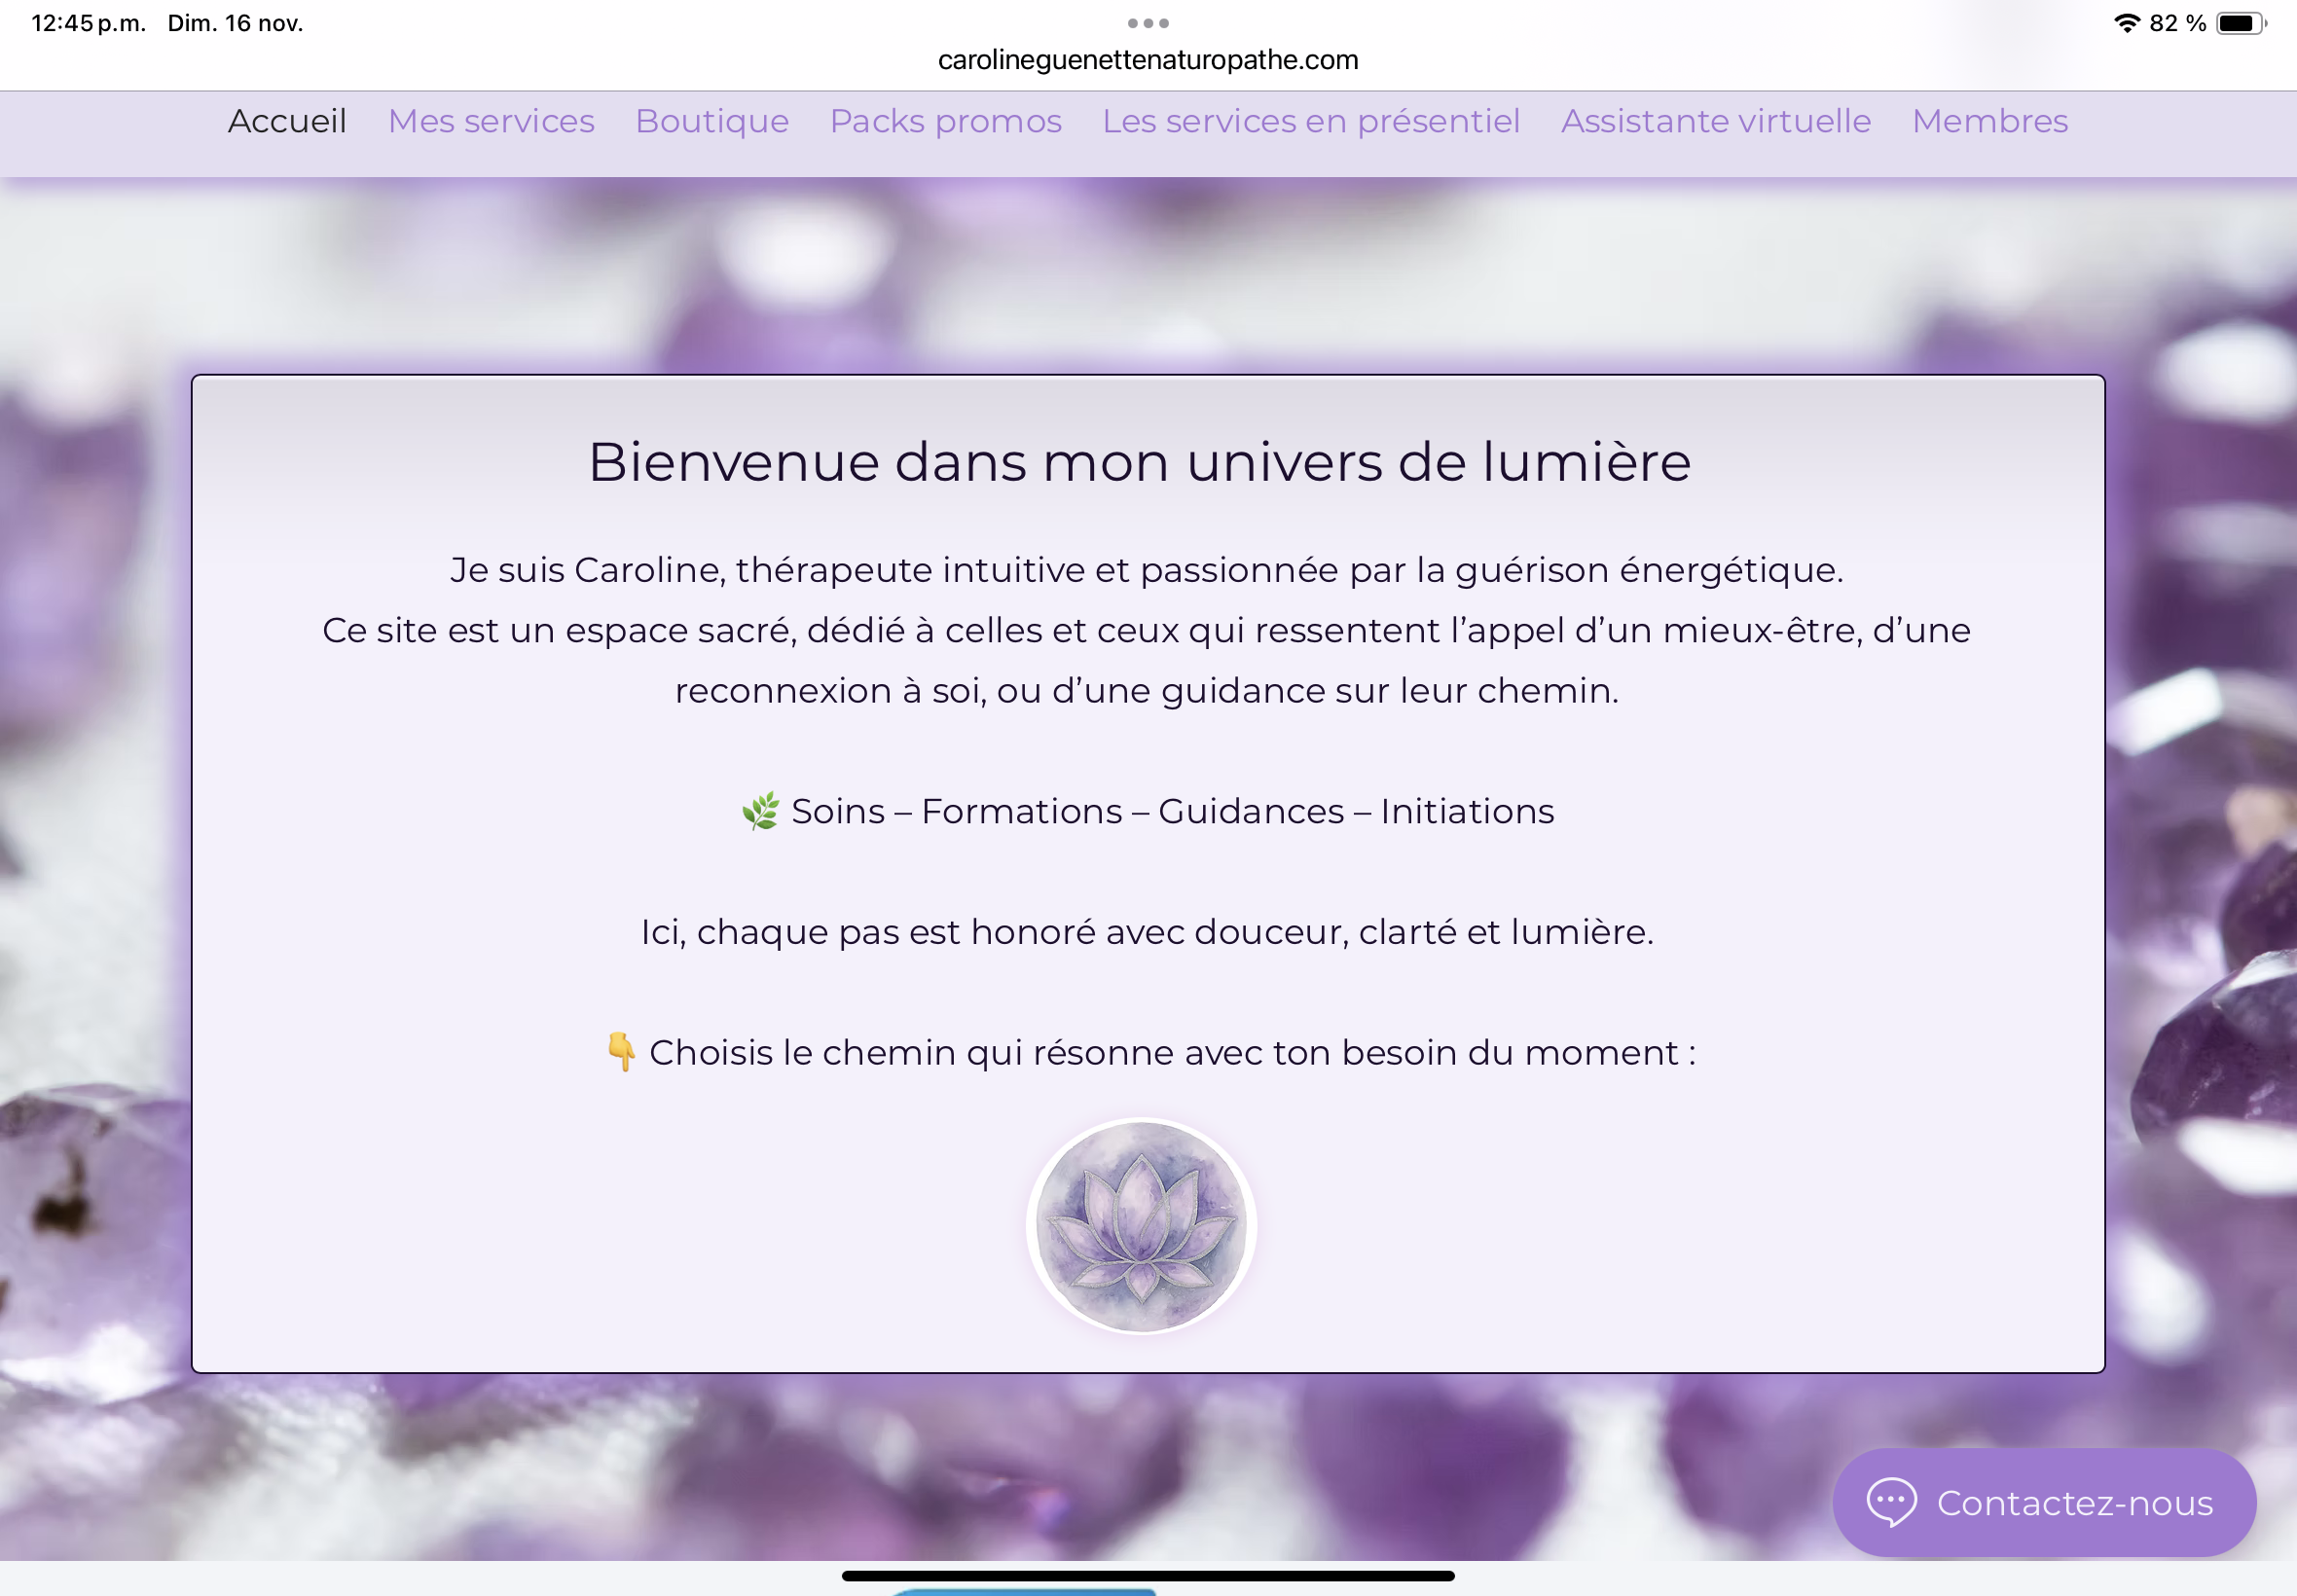Go to Mes services page
Screen dimensions: 2297x1596
491,121
